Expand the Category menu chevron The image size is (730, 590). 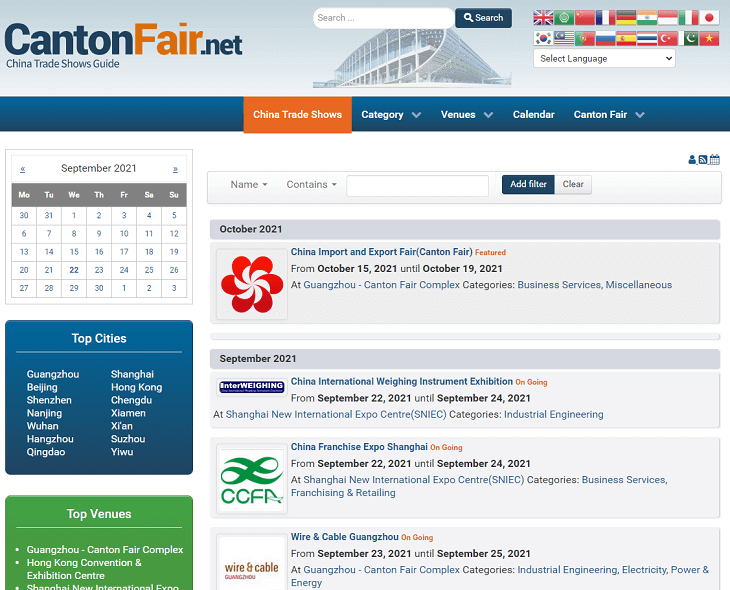[416, 115]
